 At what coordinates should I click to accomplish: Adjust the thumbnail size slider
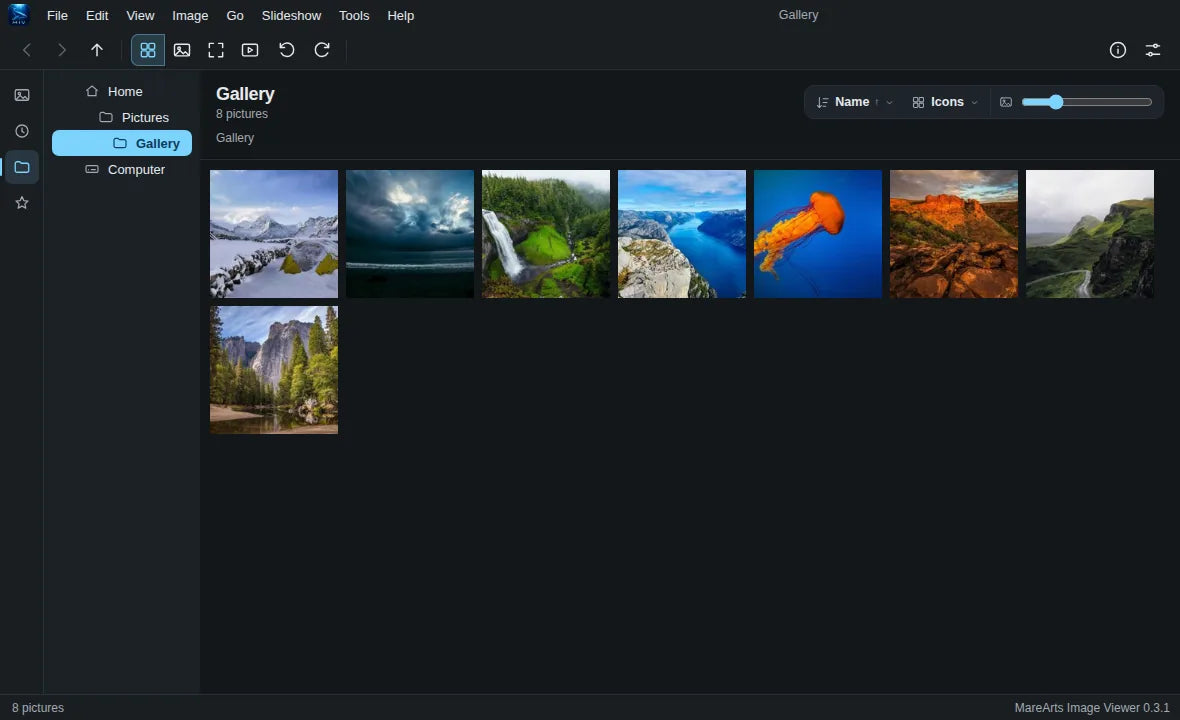pos(1087,102)
